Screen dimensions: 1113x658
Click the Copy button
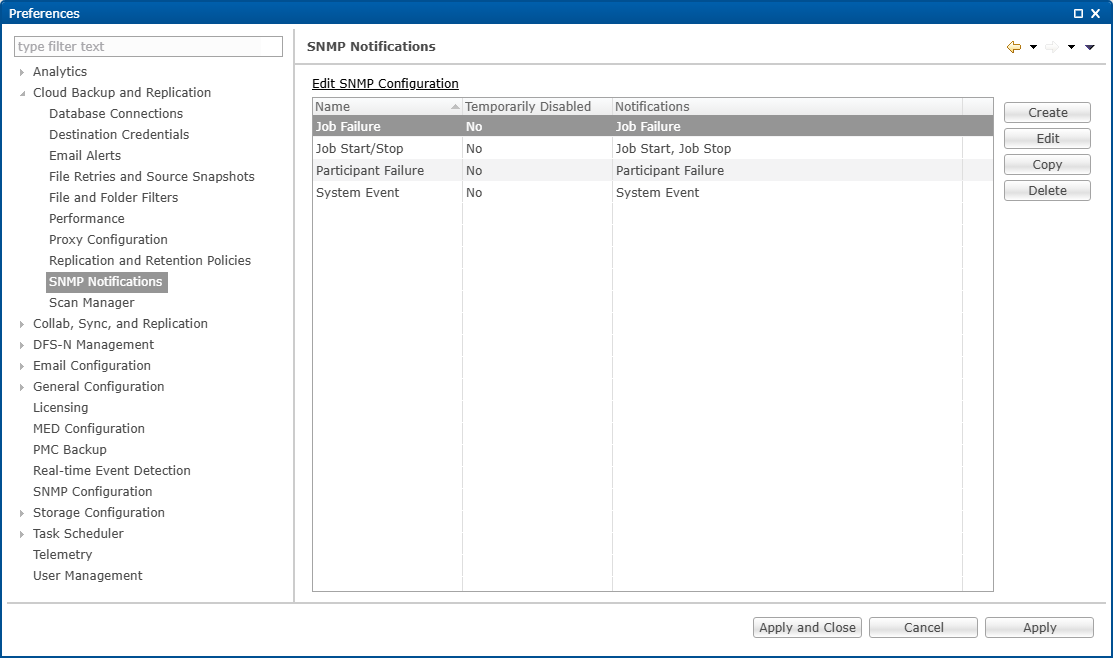(x=1047, y=165)
